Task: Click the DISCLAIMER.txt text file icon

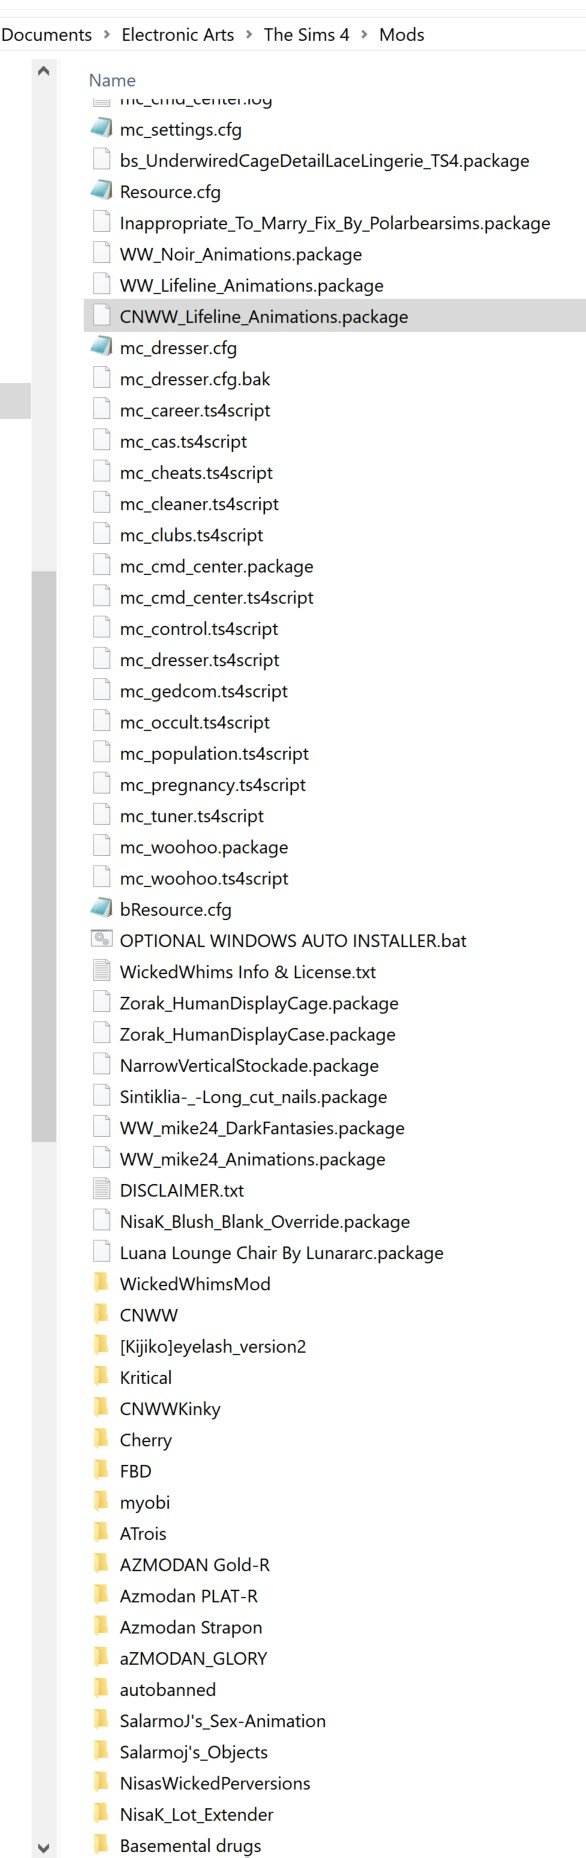Action: coord(101,1190)
